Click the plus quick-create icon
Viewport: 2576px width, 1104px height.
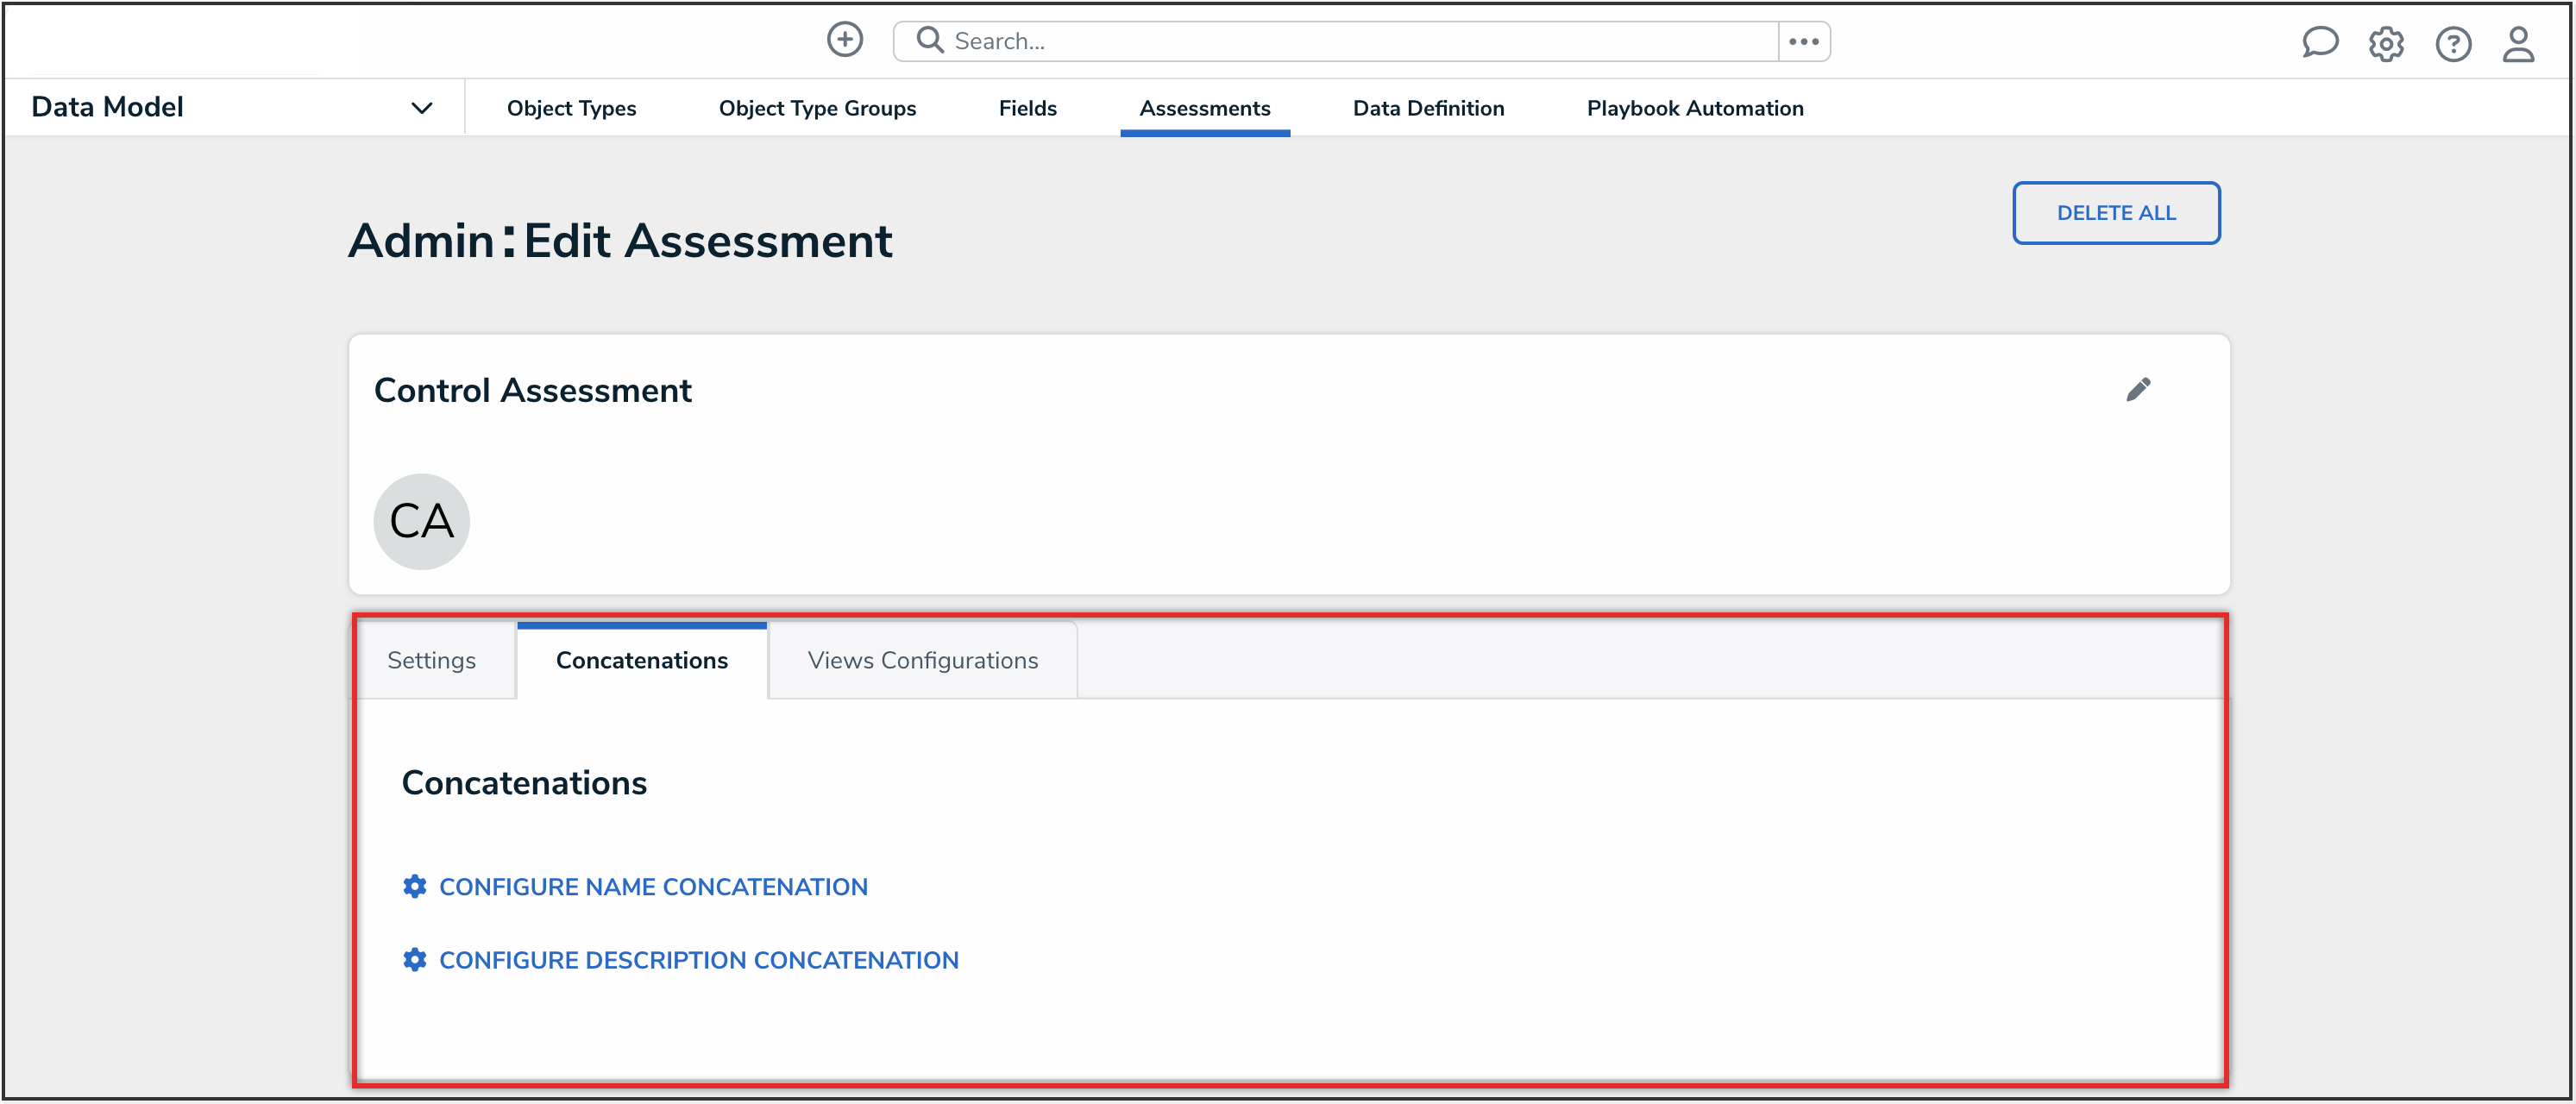click(844, 40)
